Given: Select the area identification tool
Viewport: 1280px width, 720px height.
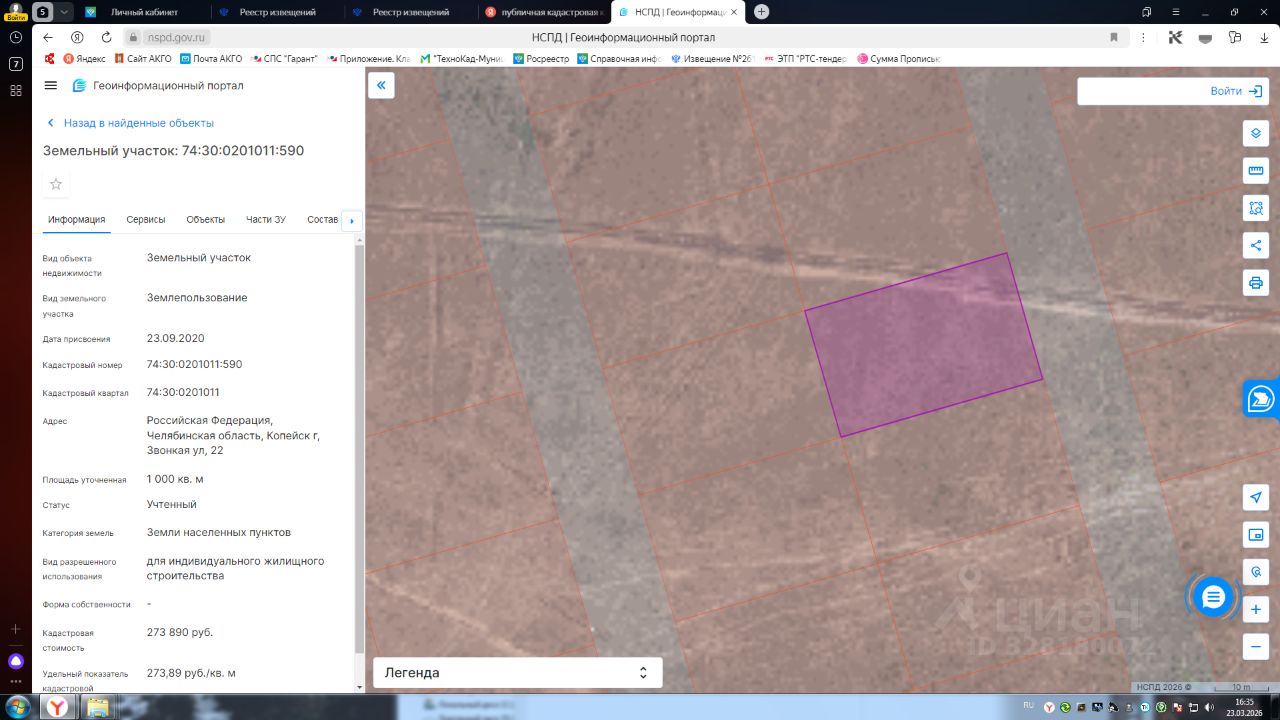Looking at the screenshot, I should click(1256, 208).
